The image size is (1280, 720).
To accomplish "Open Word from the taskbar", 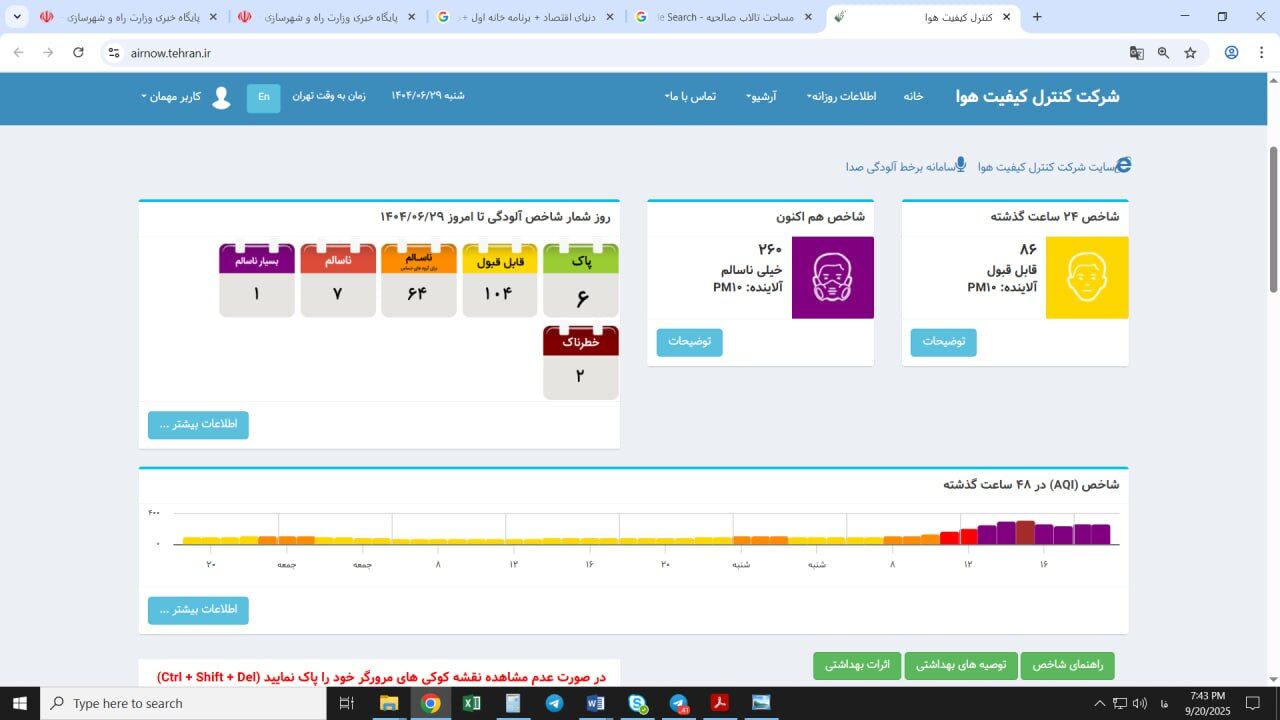I will click(x=595, y=703).
